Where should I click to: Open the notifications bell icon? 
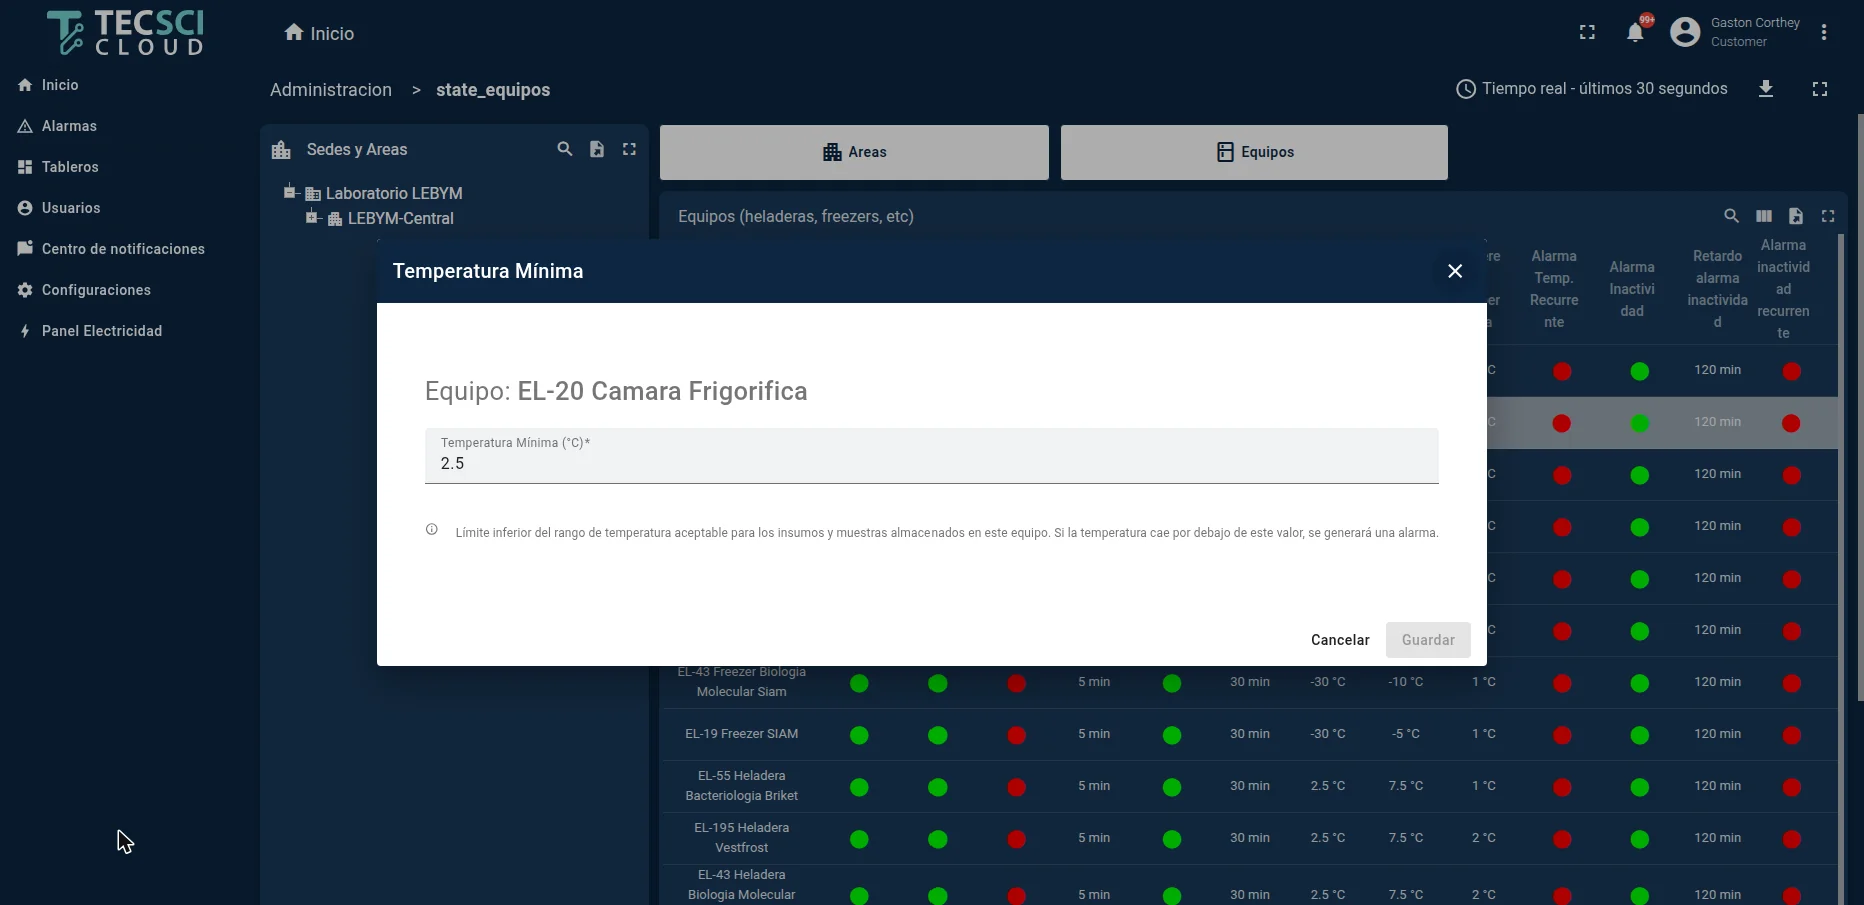[1635, 33]
